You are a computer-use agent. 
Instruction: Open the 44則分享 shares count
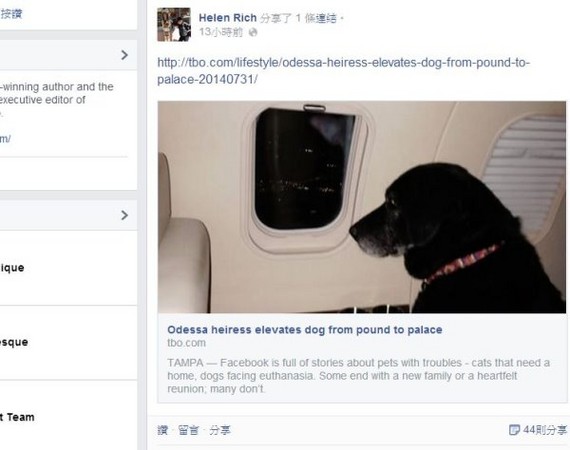[545, 430]
